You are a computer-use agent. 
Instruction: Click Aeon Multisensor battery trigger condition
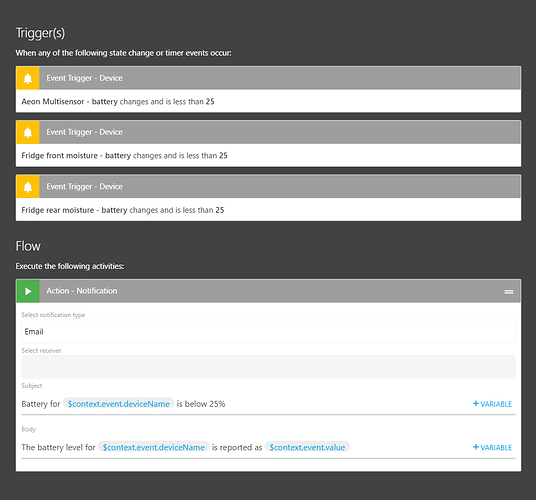click(118, 102)
